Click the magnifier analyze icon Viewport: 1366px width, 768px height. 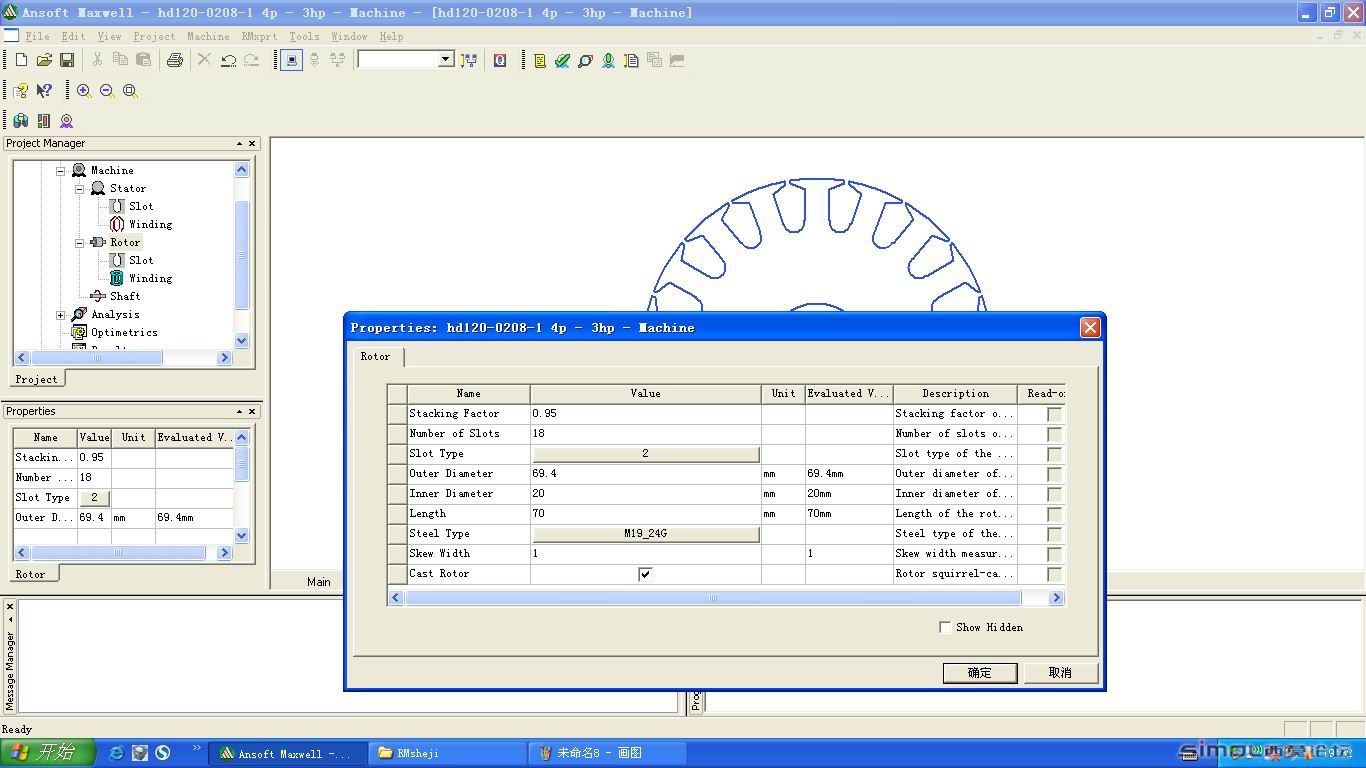[x=586, y=60]
